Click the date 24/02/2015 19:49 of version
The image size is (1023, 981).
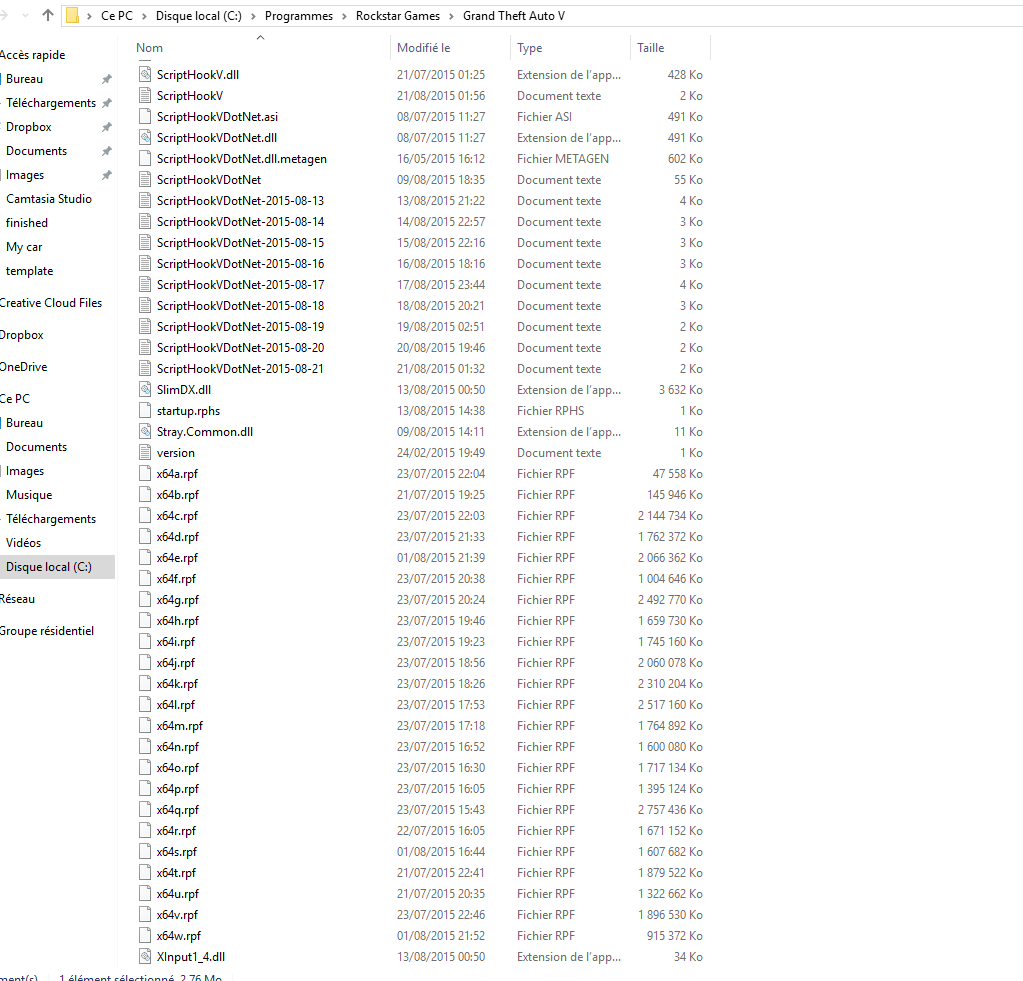(x=440, y=453)
